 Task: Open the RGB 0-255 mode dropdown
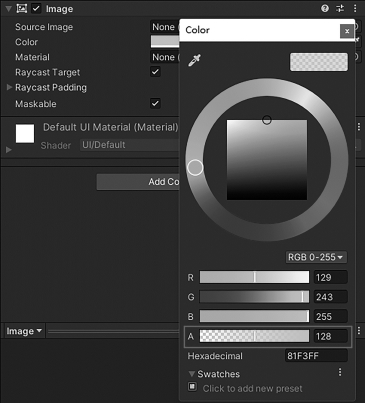click(x=316, y=257)
